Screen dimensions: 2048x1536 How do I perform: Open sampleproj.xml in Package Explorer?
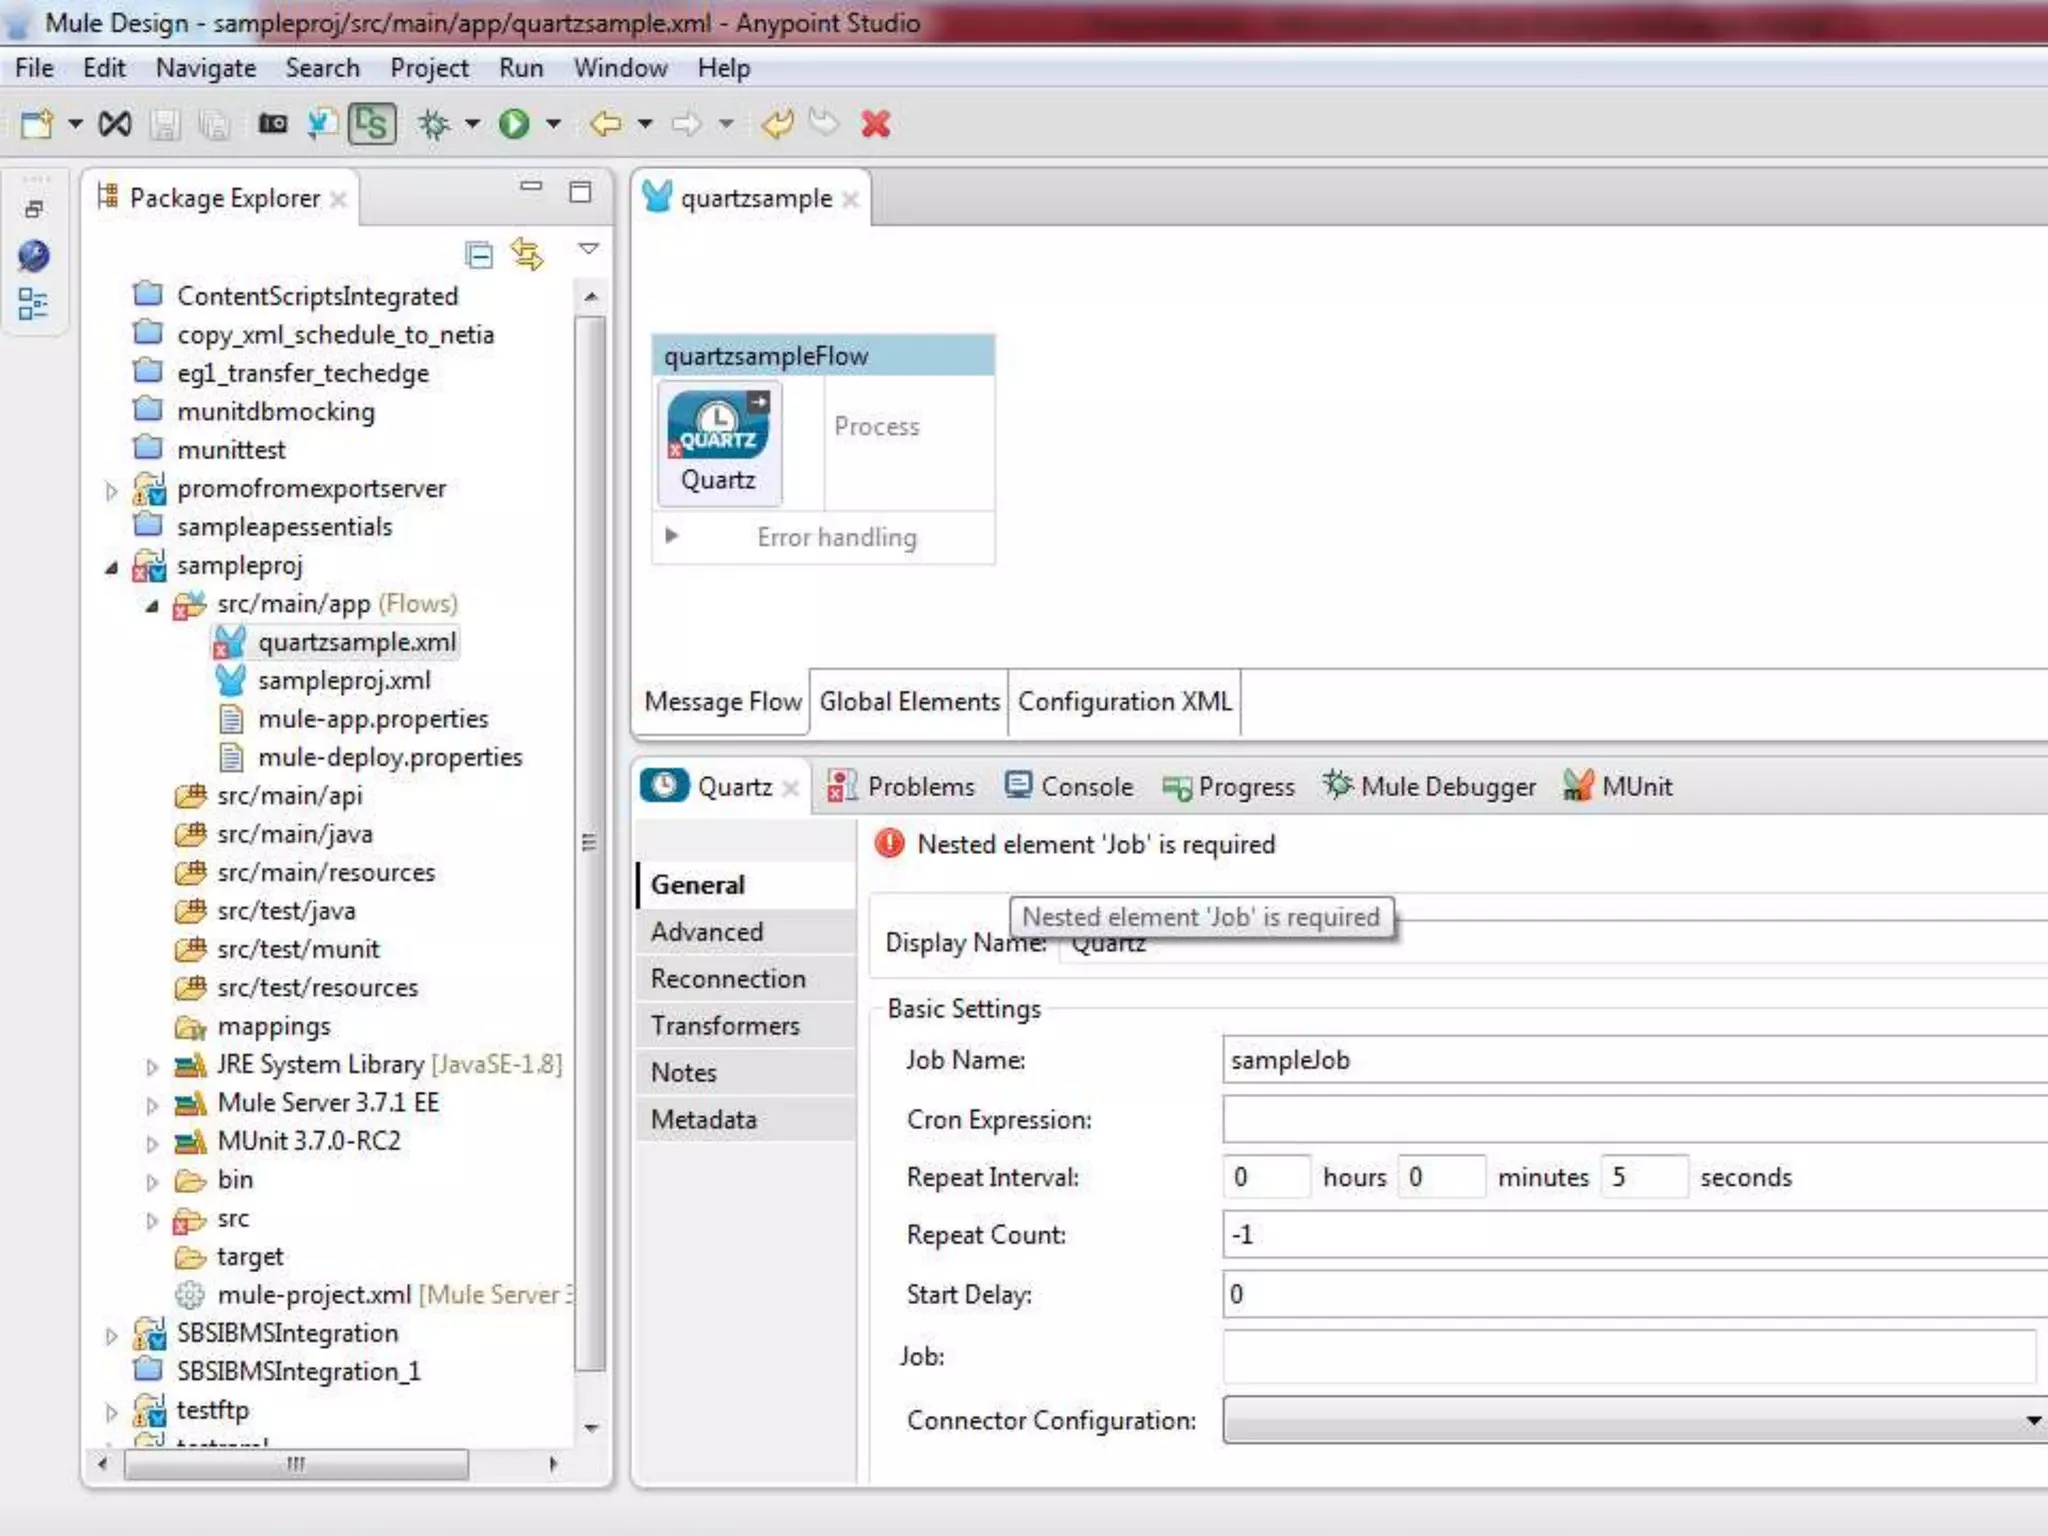pos(344,681)
